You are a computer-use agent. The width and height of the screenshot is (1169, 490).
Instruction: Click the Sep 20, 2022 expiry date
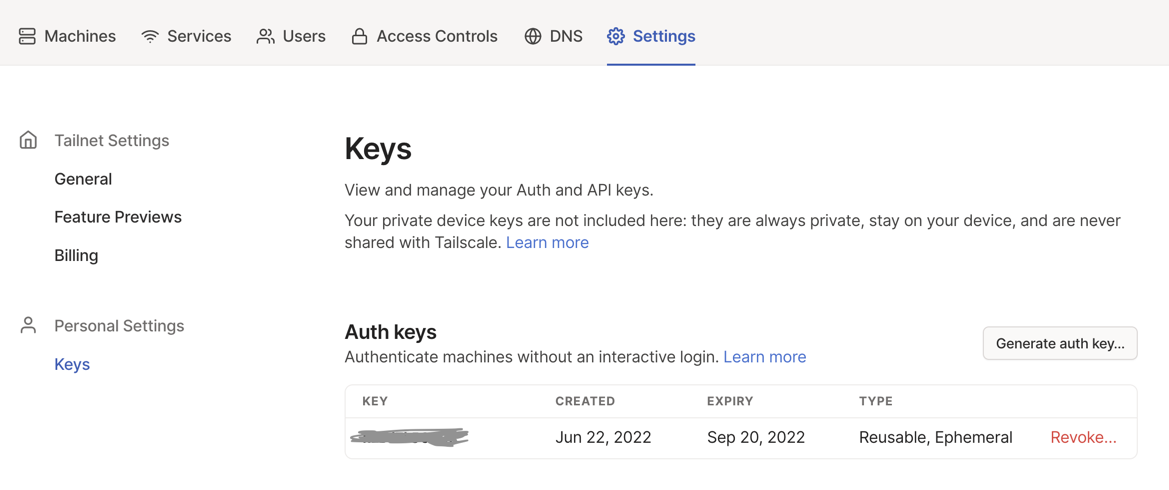756,438
